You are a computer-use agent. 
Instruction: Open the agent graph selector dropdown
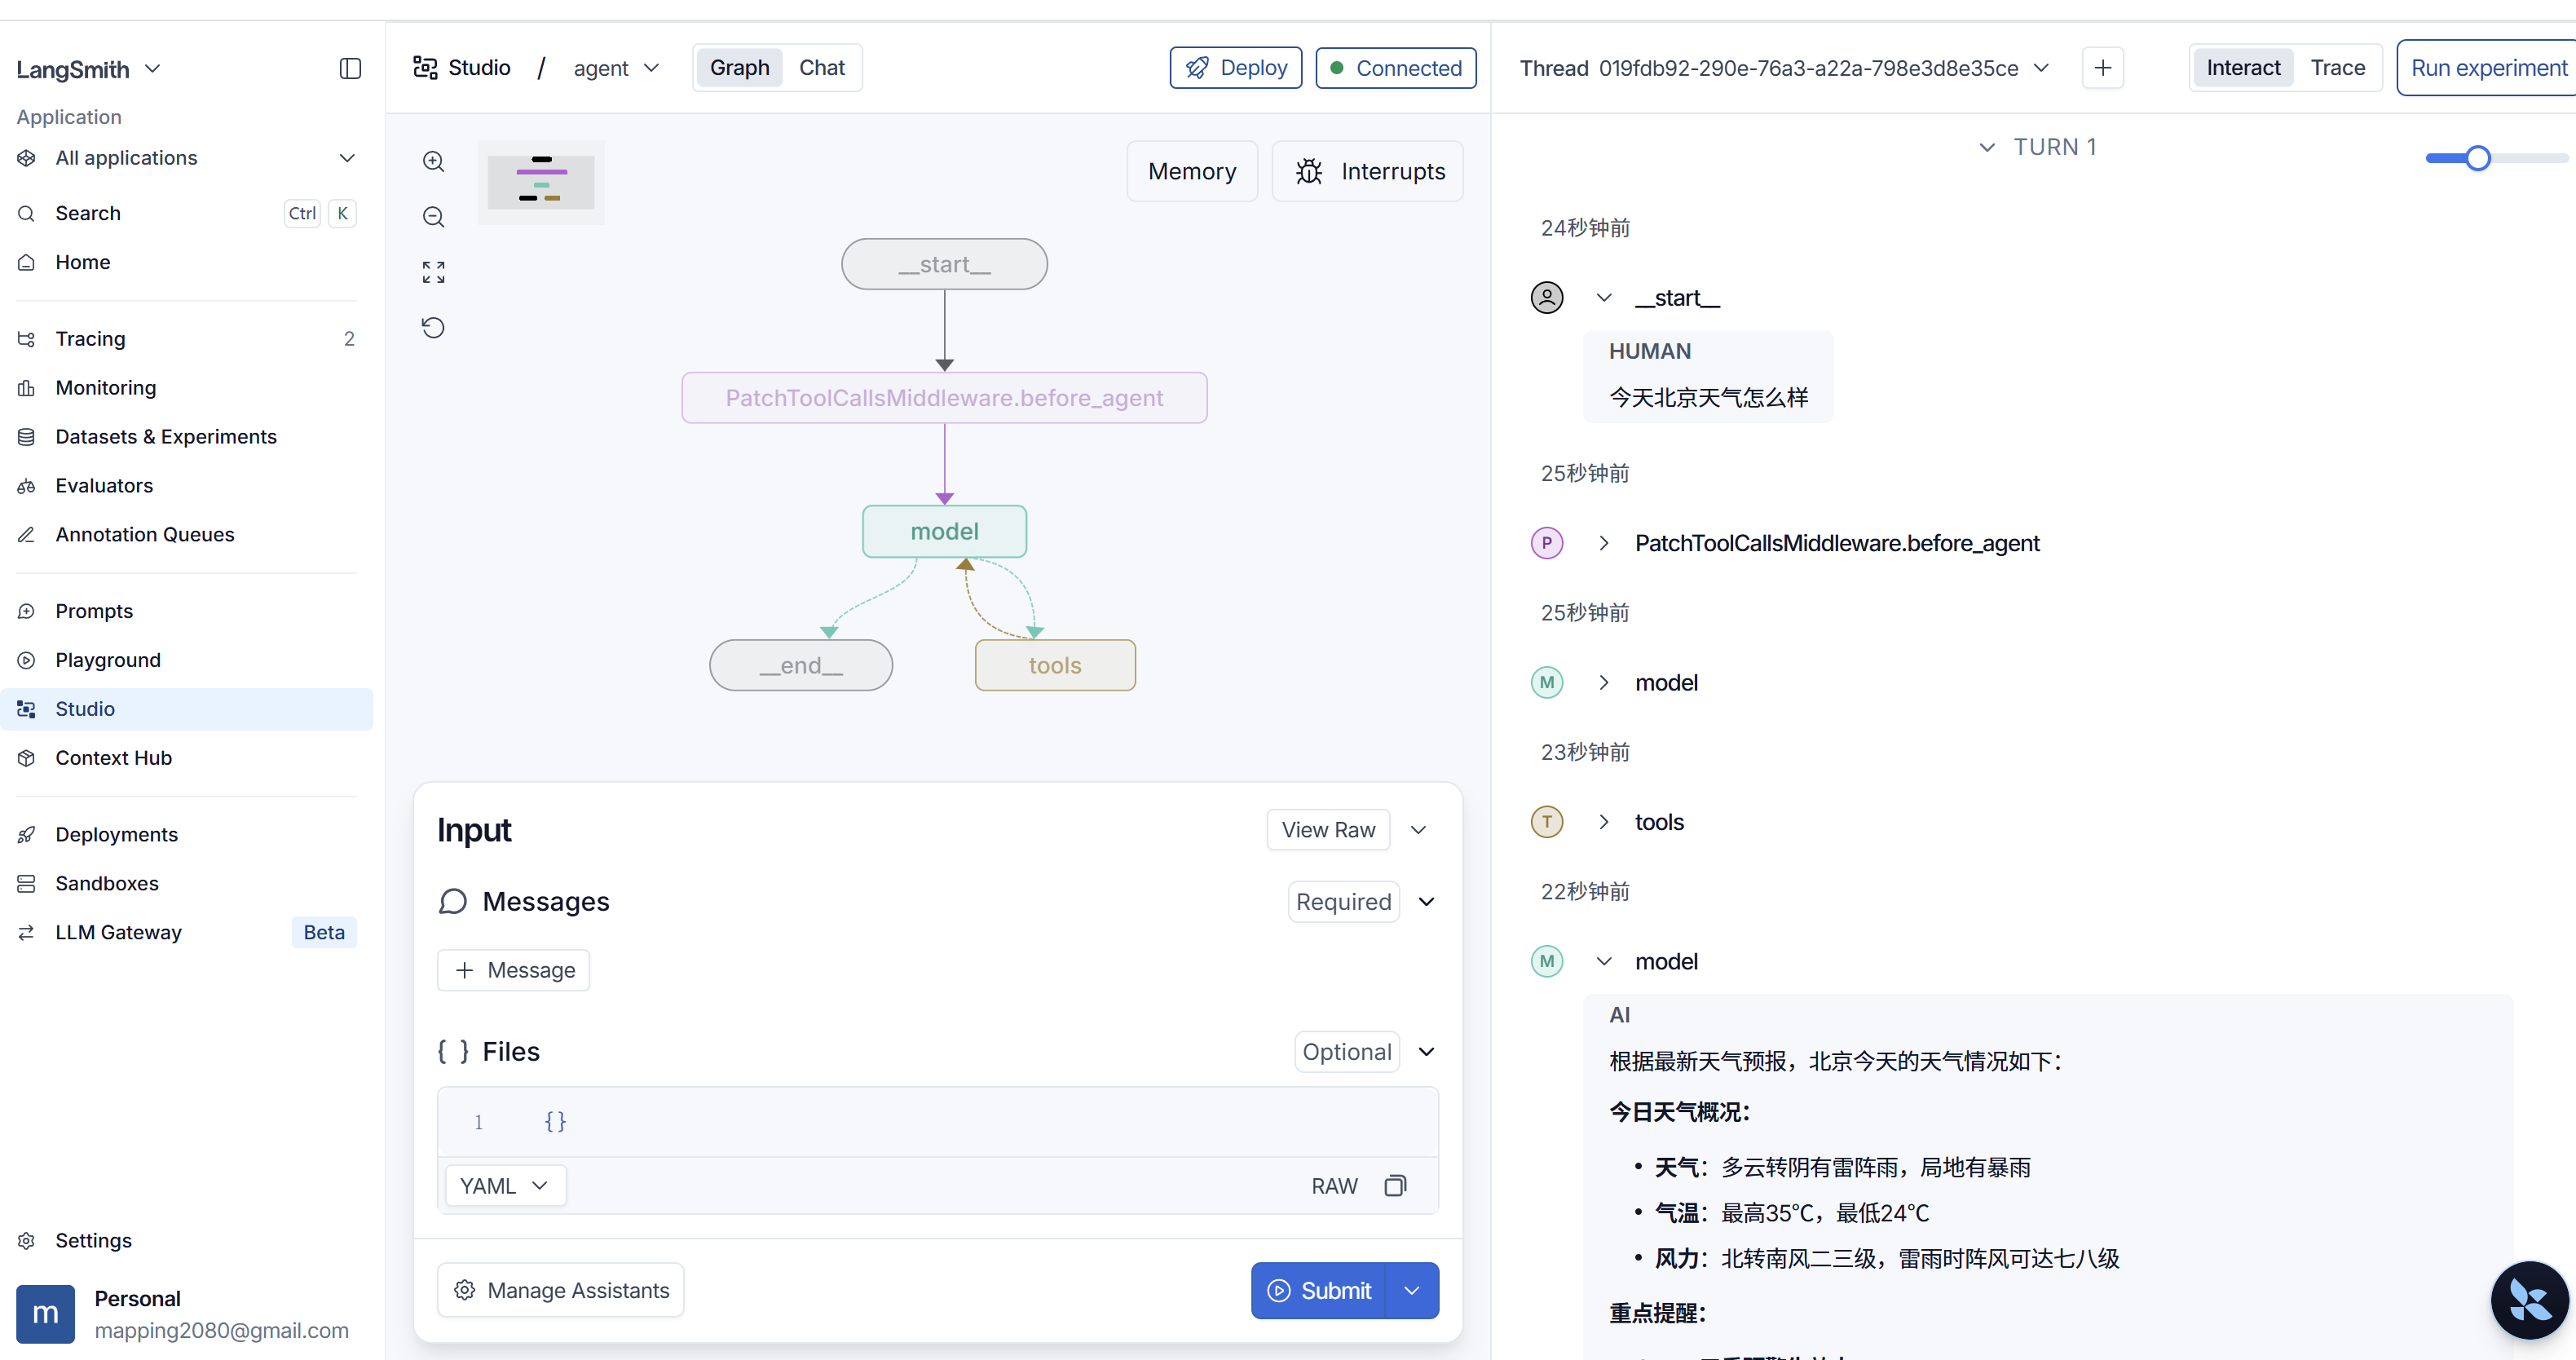(x=616, y=68)
